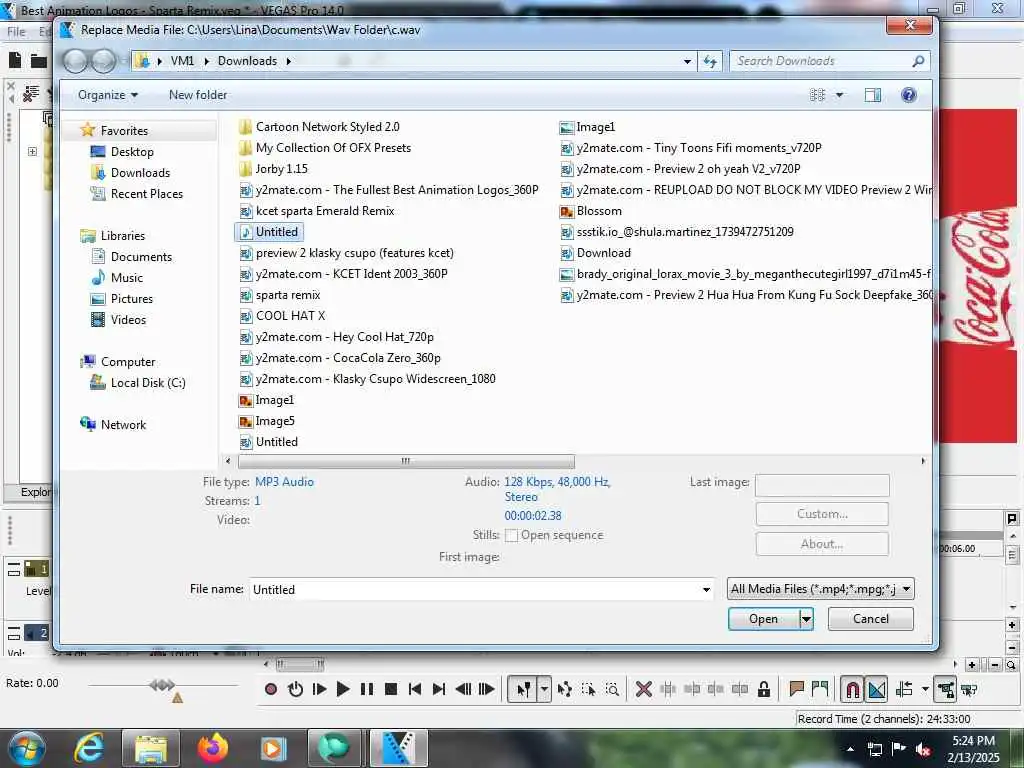1024x768 pixels.
Task: Toggle Enable Snapping magnet icon
Action: (x=852, y=689)
